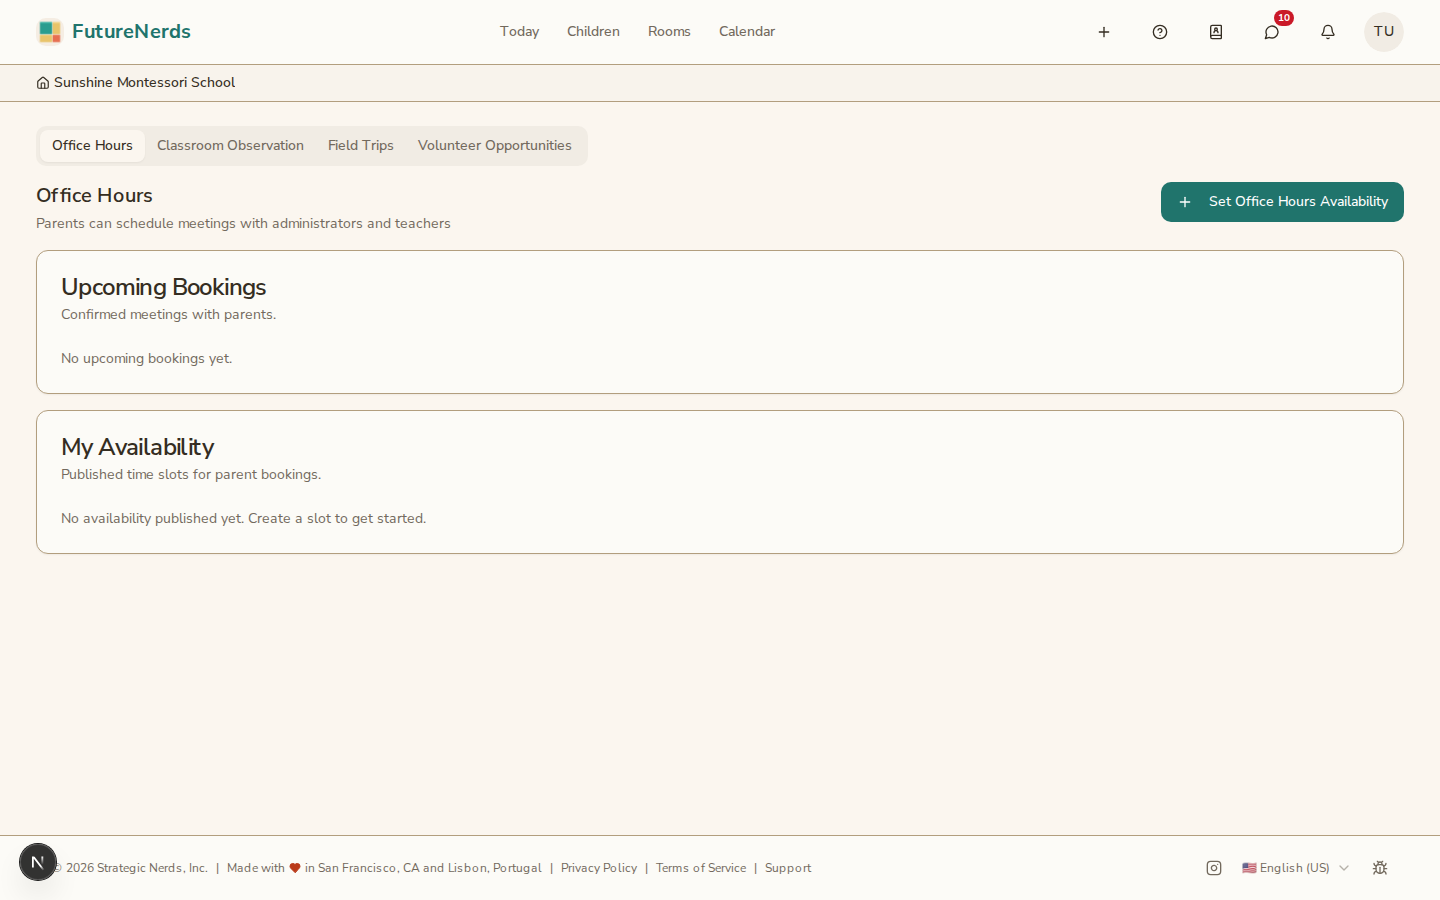1440x900 pixels.
Task: Open the Instagram icon in footer
Action: [1214, 868]
